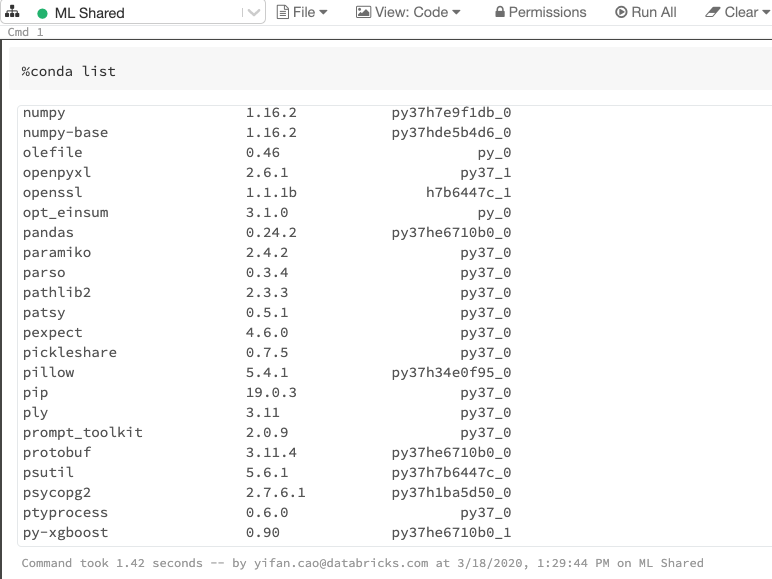Click the green cluster status indicator
Viewport: 772px width, 579px height.
tap(42, 13)
